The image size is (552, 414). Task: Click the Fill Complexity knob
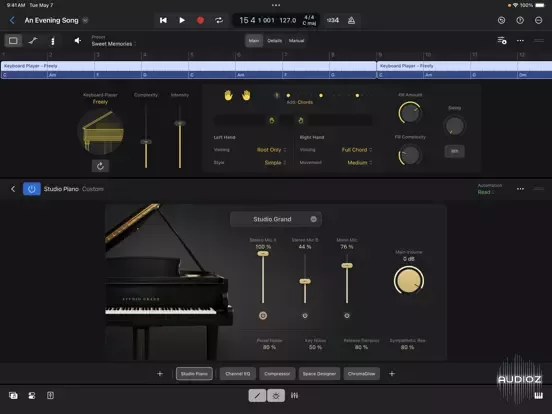click(x=410, y=155)
